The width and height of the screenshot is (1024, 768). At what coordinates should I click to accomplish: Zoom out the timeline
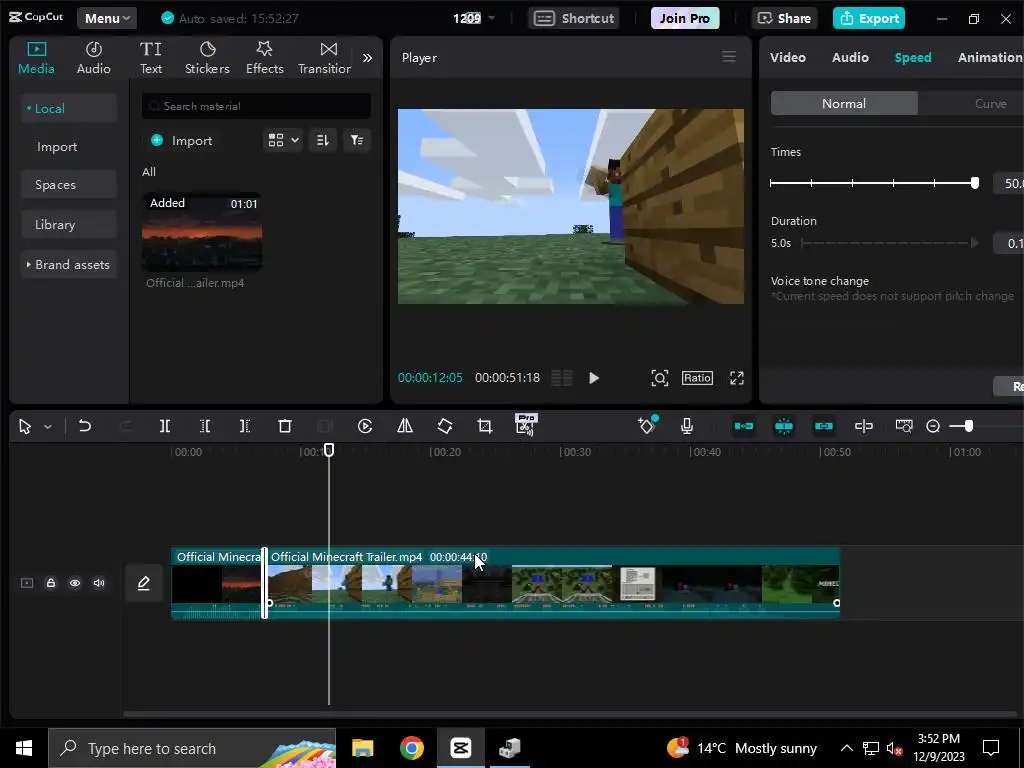tap(933, 426)
